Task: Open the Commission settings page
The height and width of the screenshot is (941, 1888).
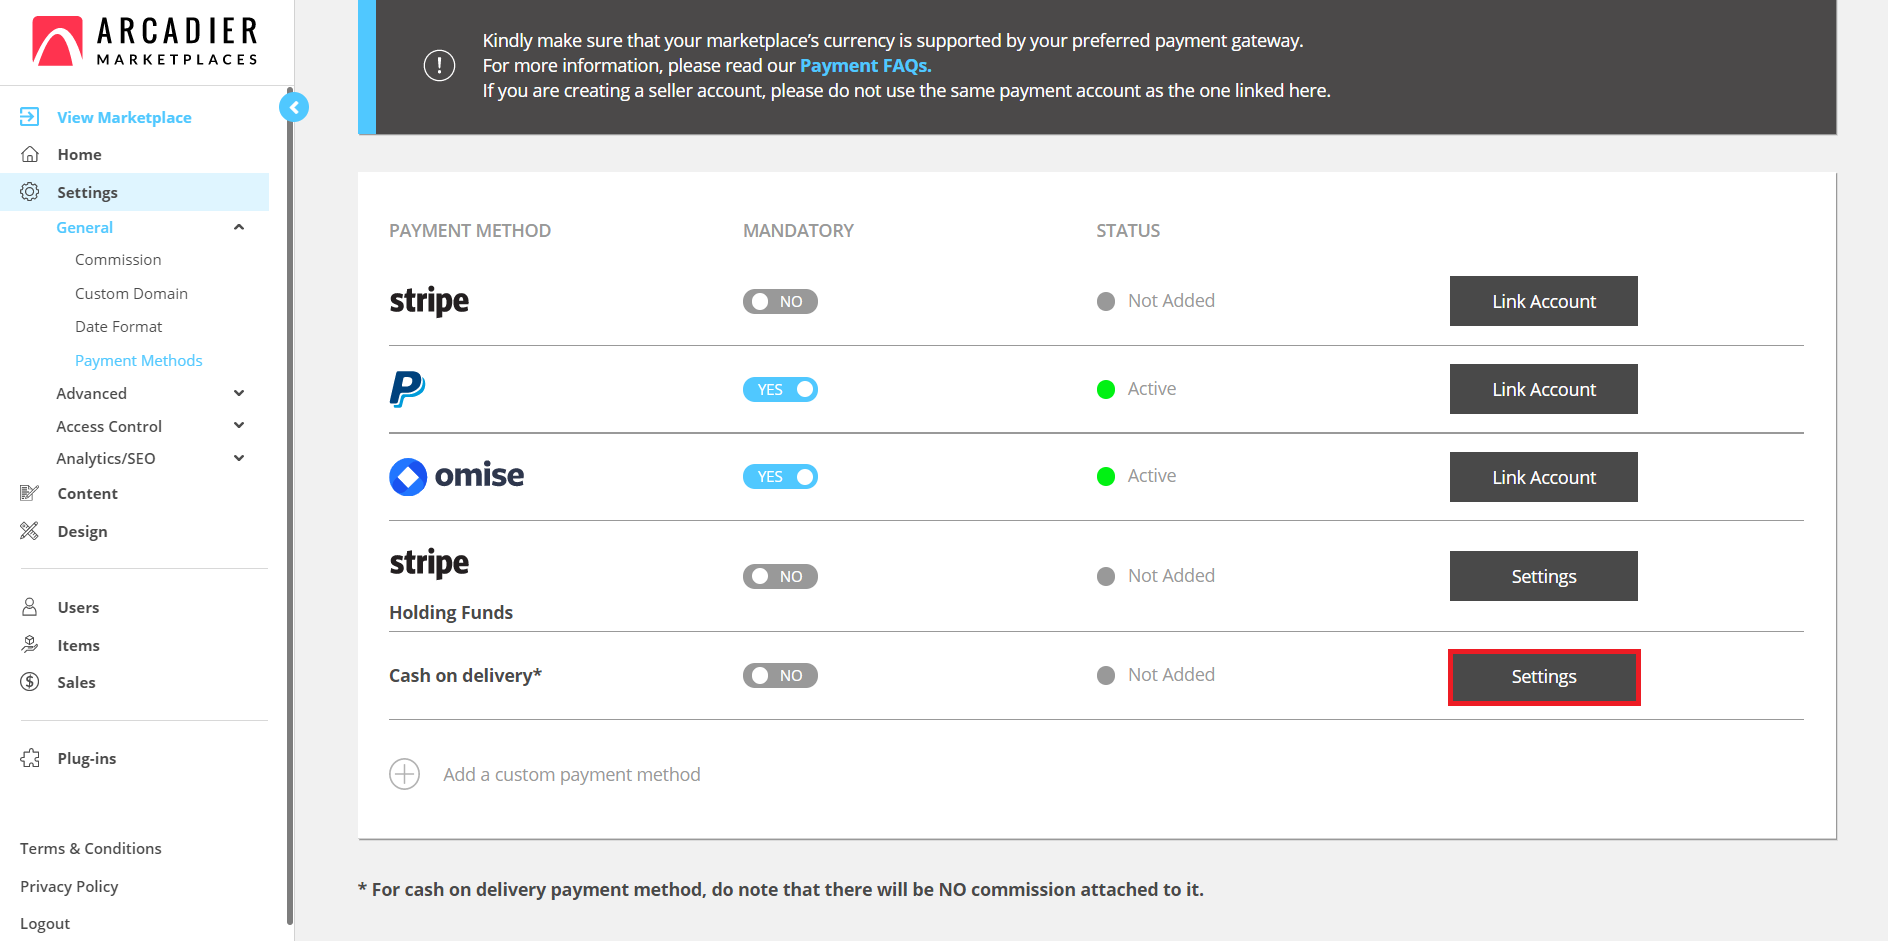Action: point(118,259)
